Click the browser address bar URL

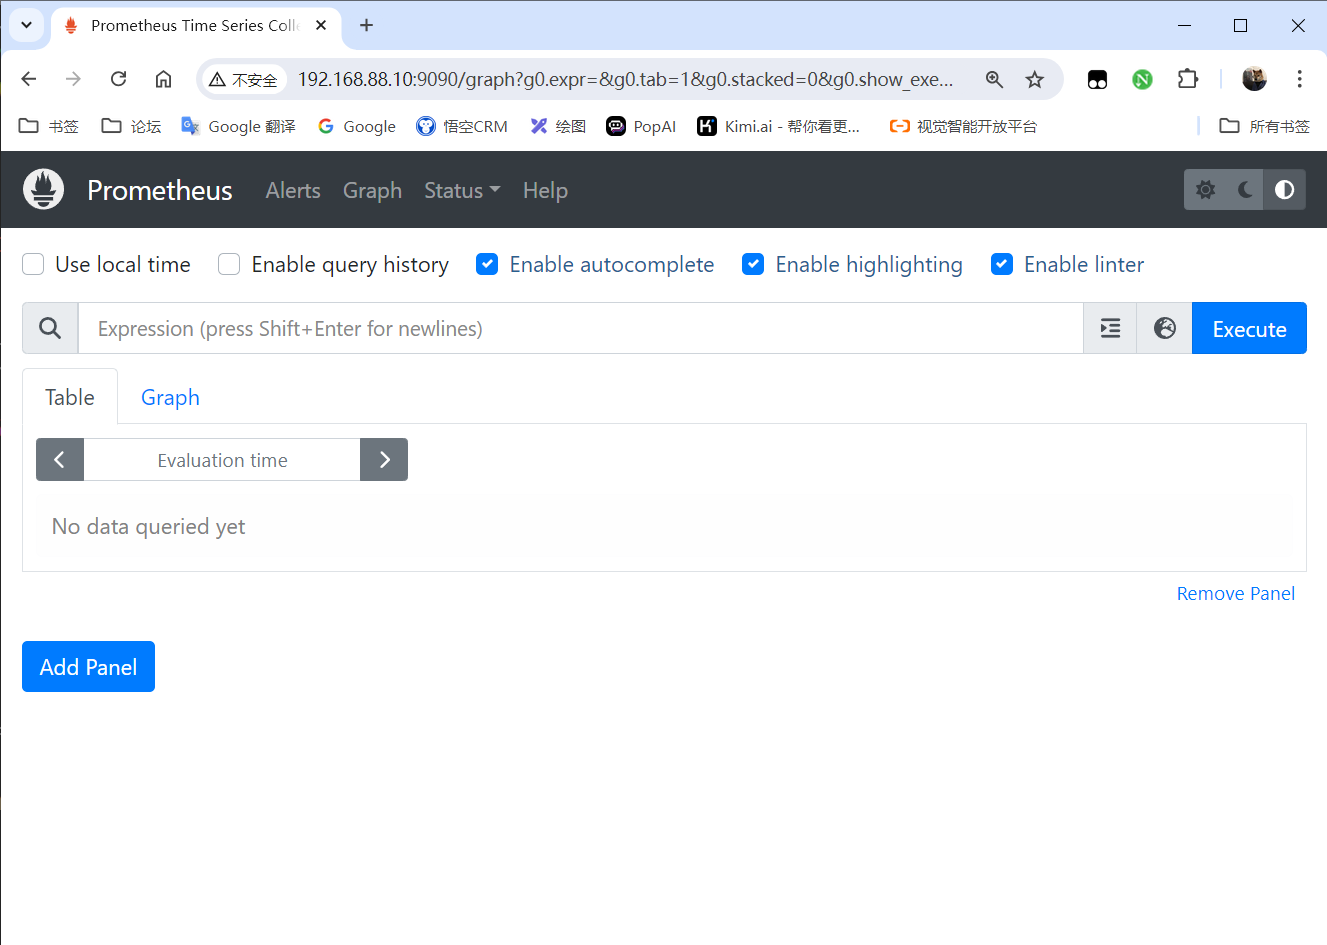625,79
